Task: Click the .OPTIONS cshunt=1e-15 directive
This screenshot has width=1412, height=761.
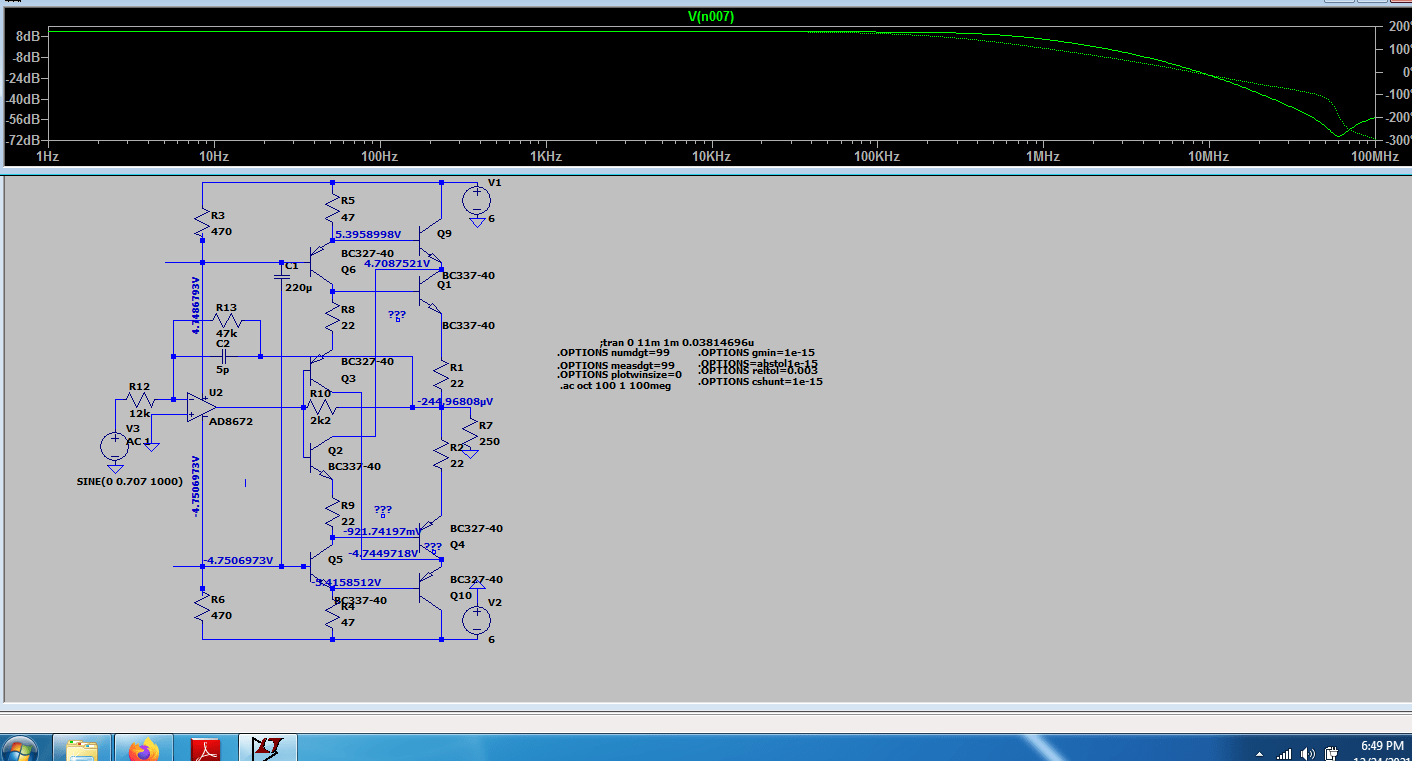Action: pos(760,381)
